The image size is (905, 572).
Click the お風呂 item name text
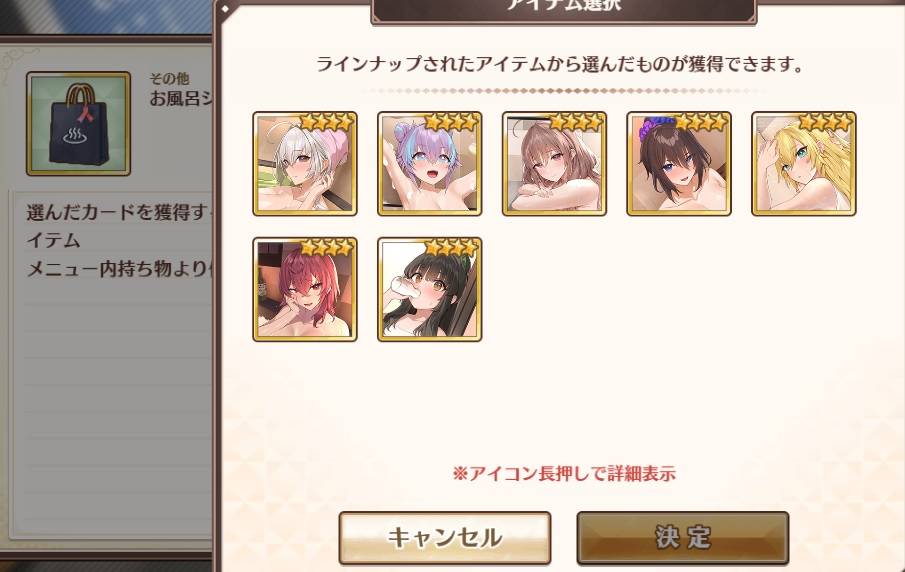click(181, 99)
